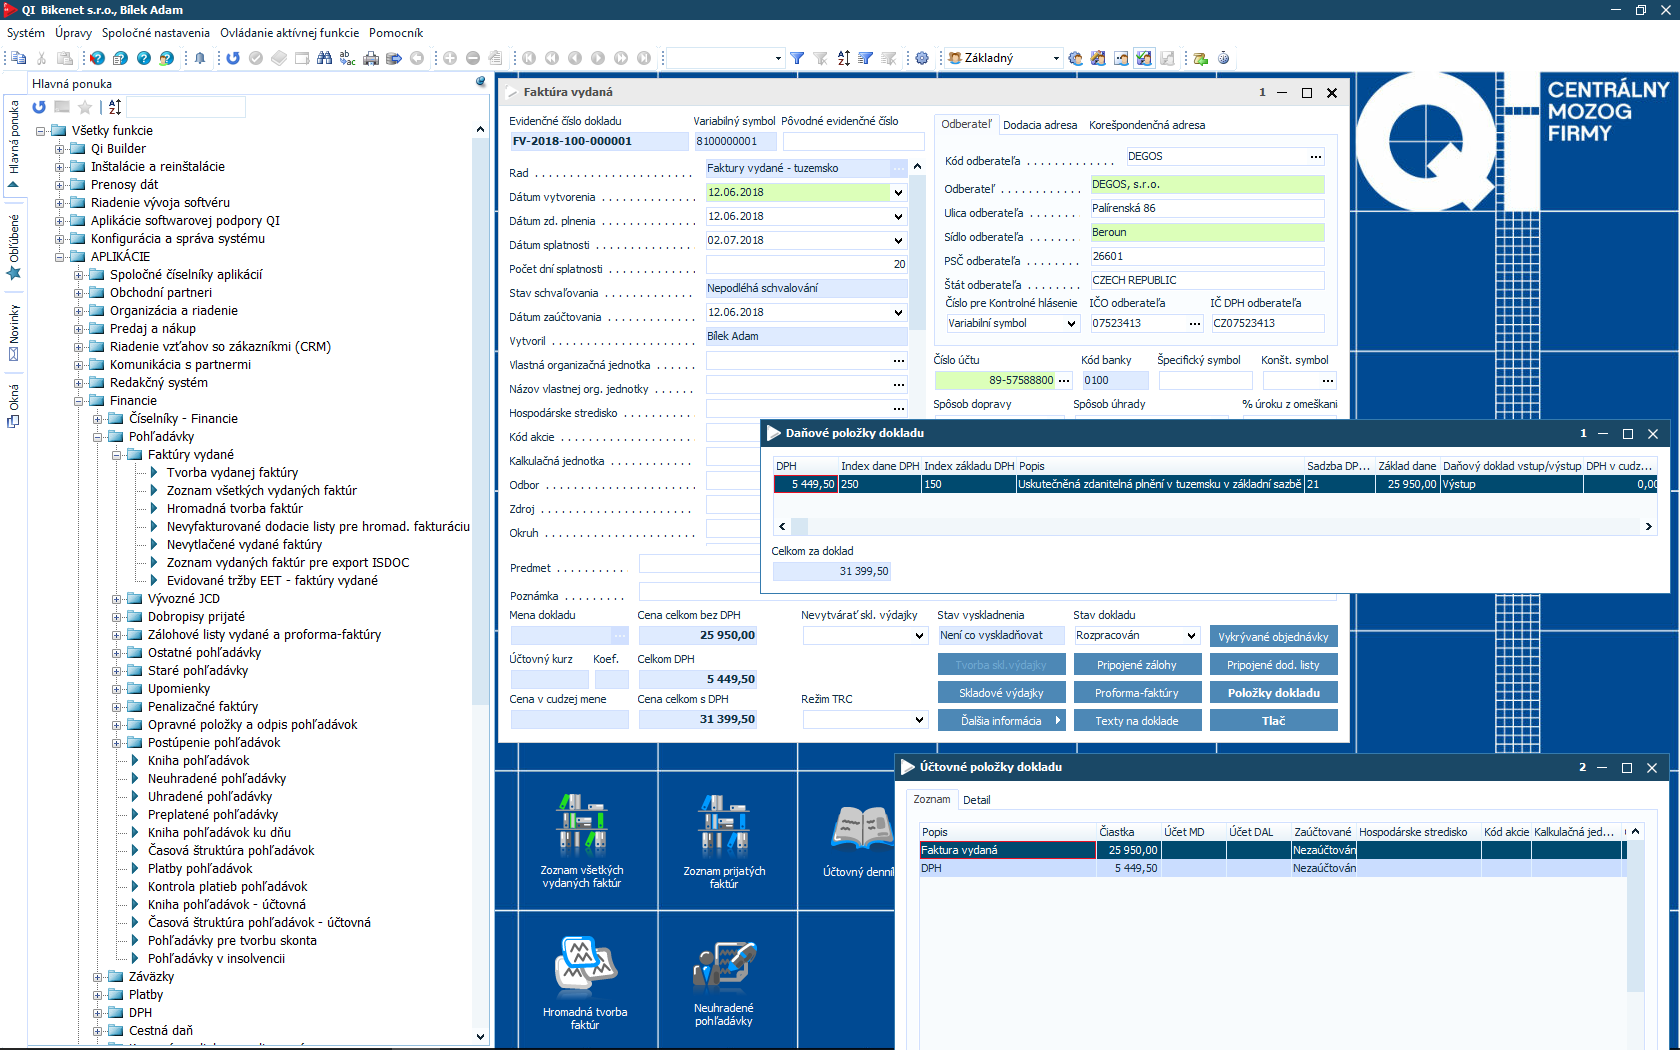Open the Stav dokladu dropdown
The image size is (1680, 1050).
point(1191,636)
